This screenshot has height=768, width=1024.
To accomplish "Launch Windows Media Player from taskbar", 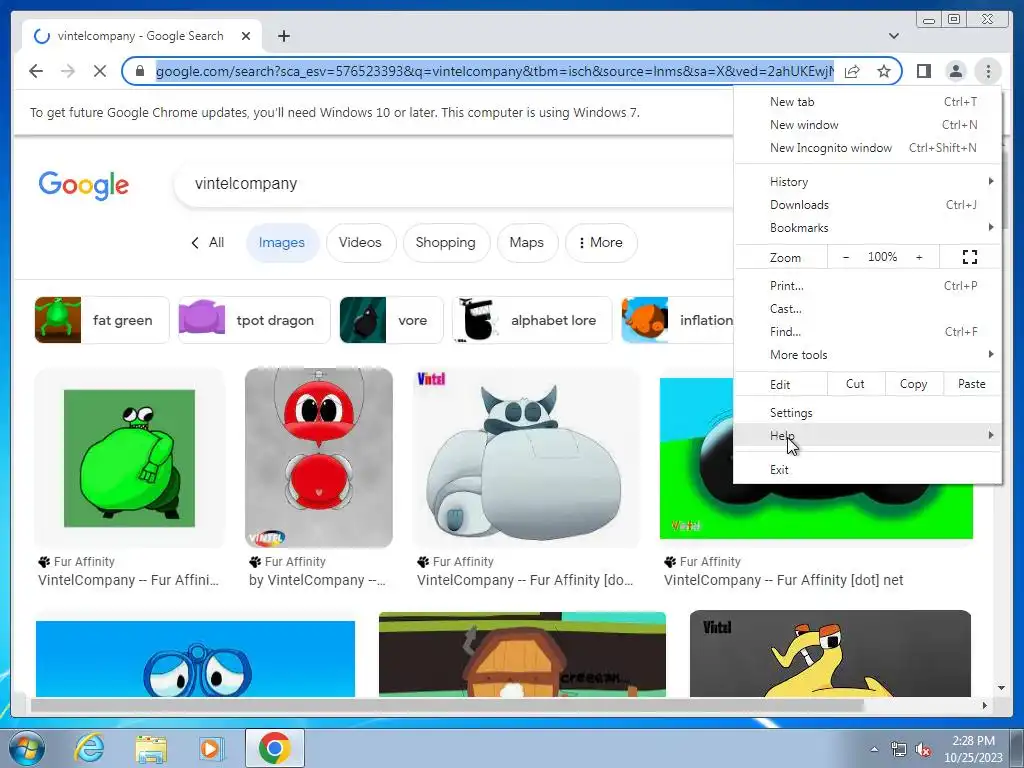I will (x=210, y=748).
